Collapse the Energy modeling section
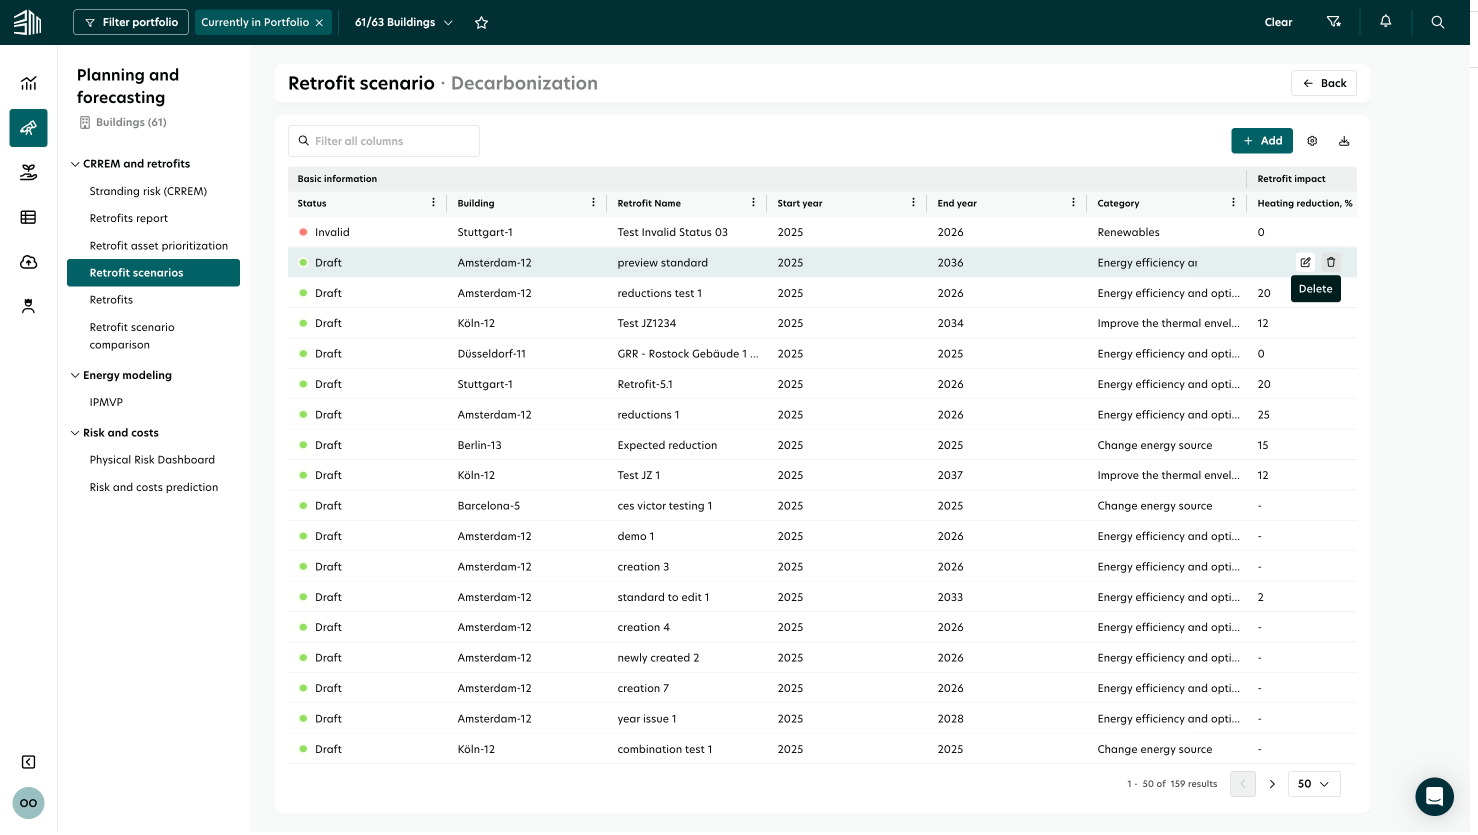1478x835 pixels. point(75,376)
